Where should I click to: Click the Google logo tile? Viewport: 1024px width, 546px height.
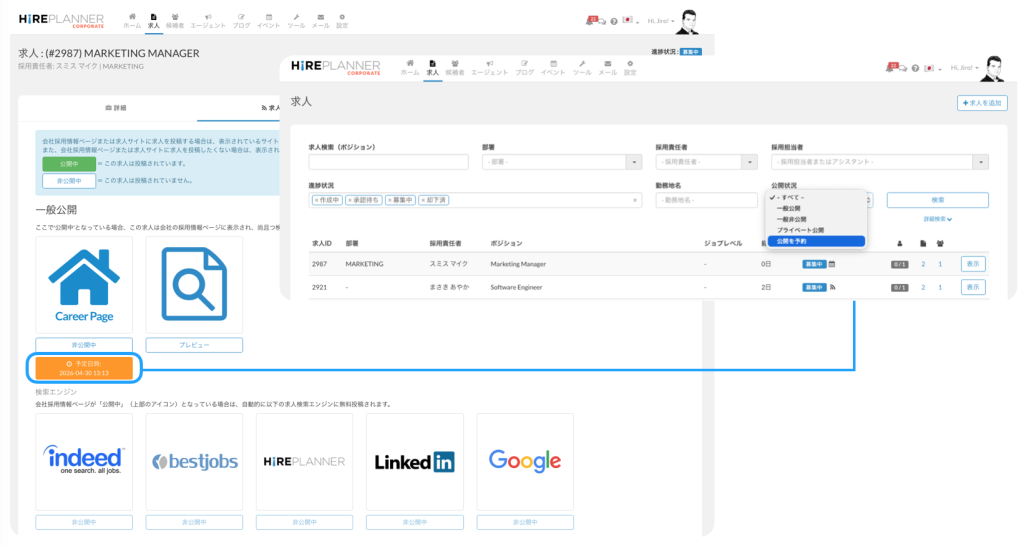coord(524,461)
